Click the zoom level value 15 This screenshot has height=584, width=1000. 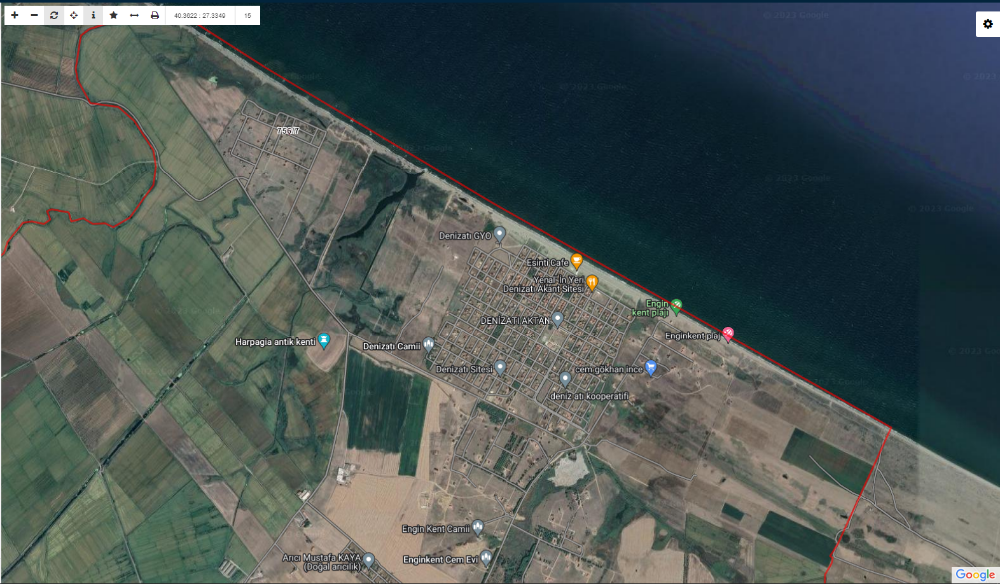pyautogui.click(x=247, y=15)
